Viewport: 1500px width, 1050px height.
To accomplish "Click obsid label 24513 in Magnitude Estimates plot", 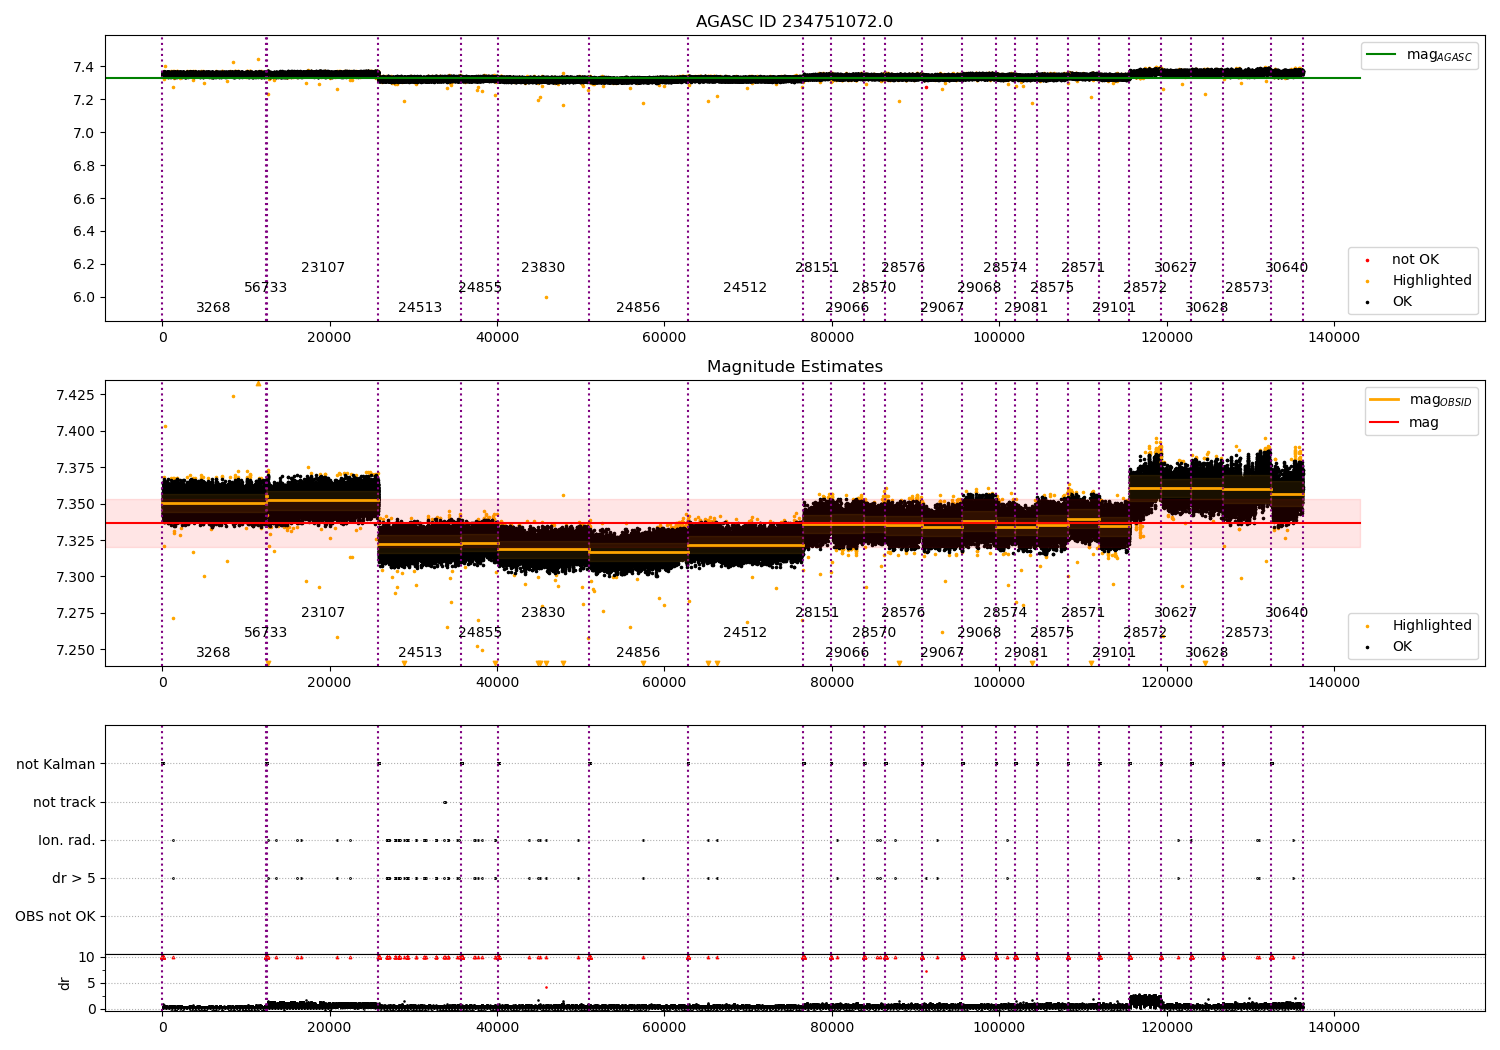I will pyautogui.click(x=420, y=653).
